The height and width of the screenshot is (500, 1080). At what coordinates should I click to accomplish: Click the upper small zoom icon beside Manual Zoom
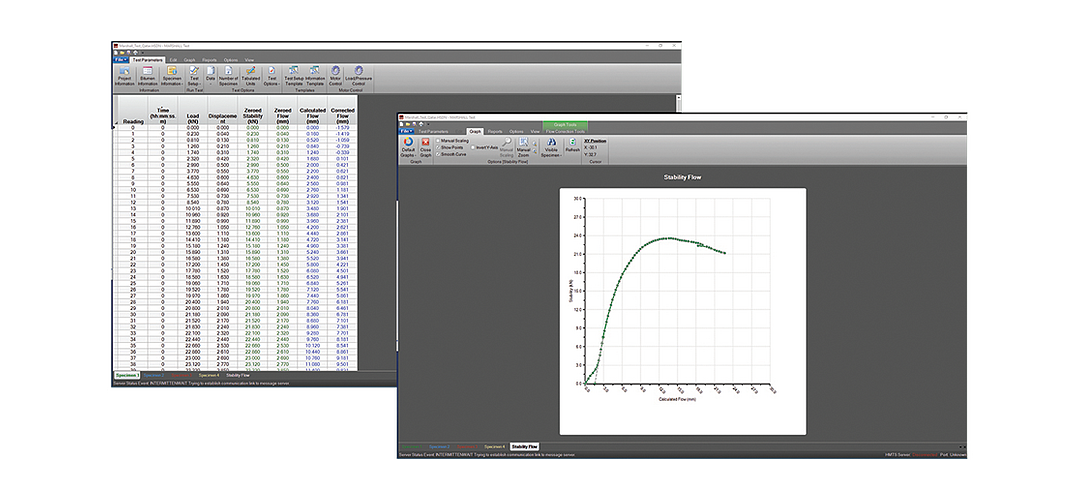tap(535, 143)
